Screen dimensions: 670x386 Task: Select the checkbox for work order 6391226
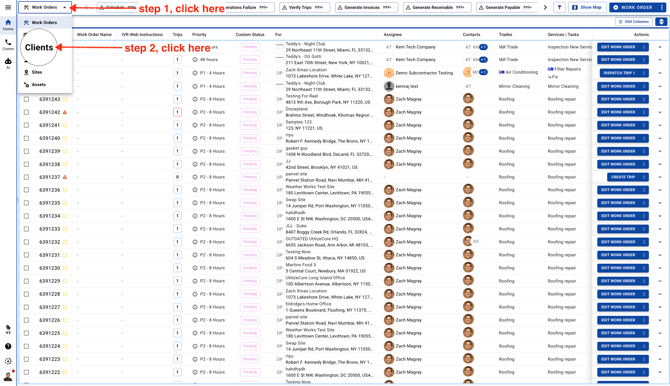click(26, 320)
